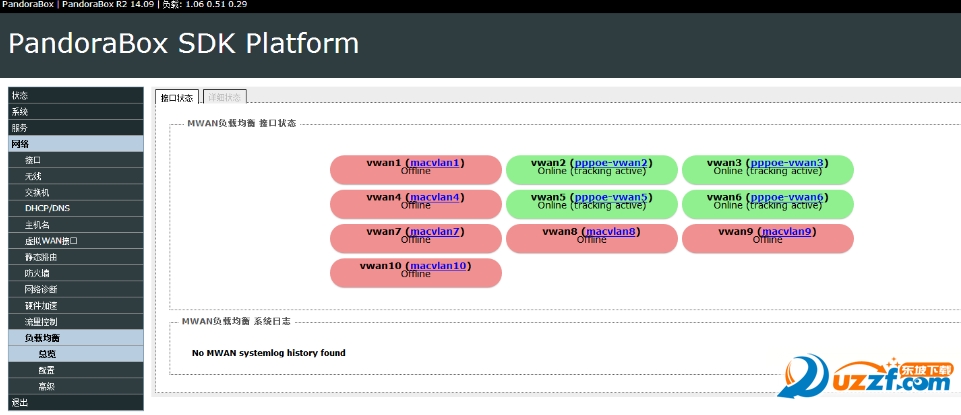This screenshot has height=415, width=961.
Task: Select the 负载均衡 load balancing item
Action: [x=76, y=337]
